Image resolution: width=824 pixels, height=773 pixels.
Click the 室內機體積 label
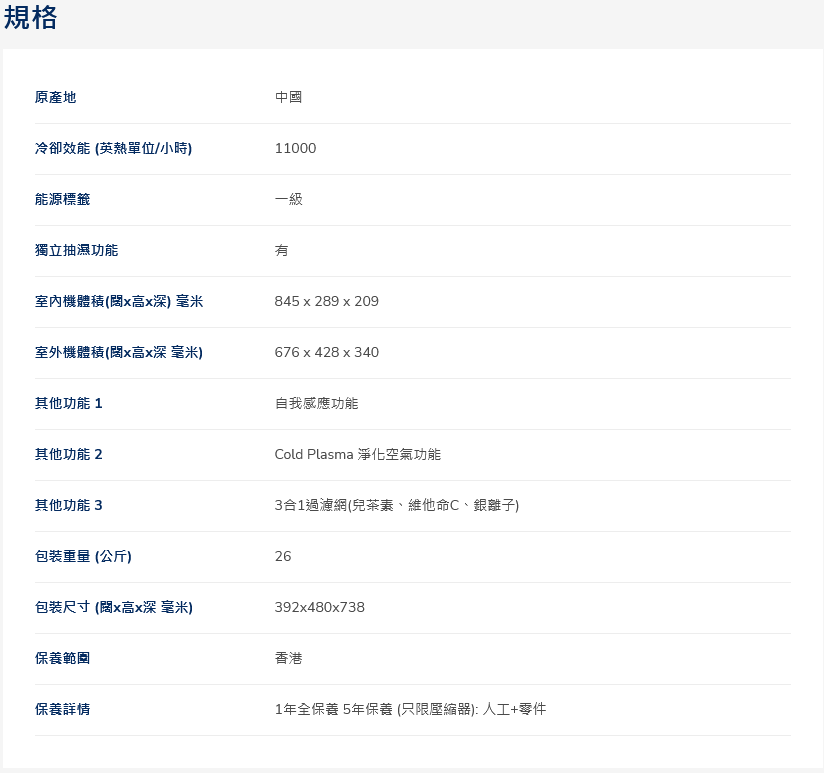pos(118,301)
